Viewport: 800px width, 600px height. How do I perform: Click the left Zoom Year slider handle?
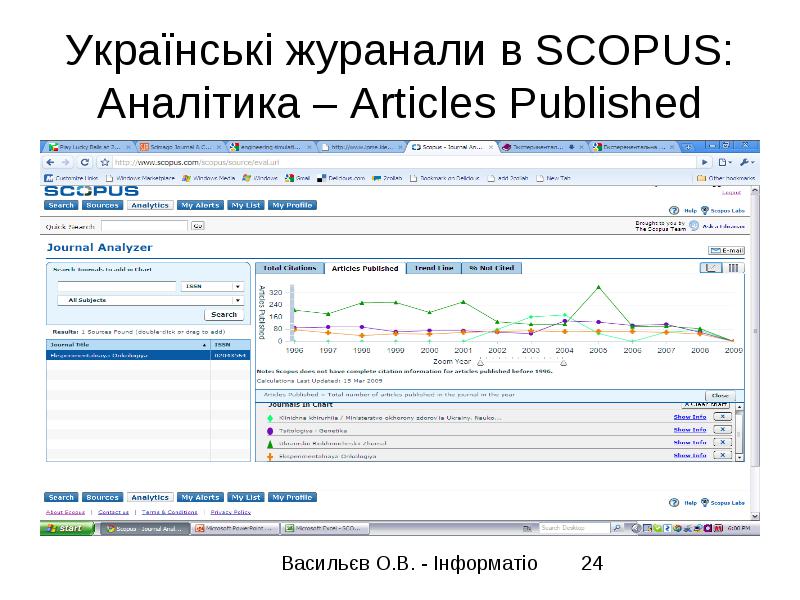[x=480, y=362]
